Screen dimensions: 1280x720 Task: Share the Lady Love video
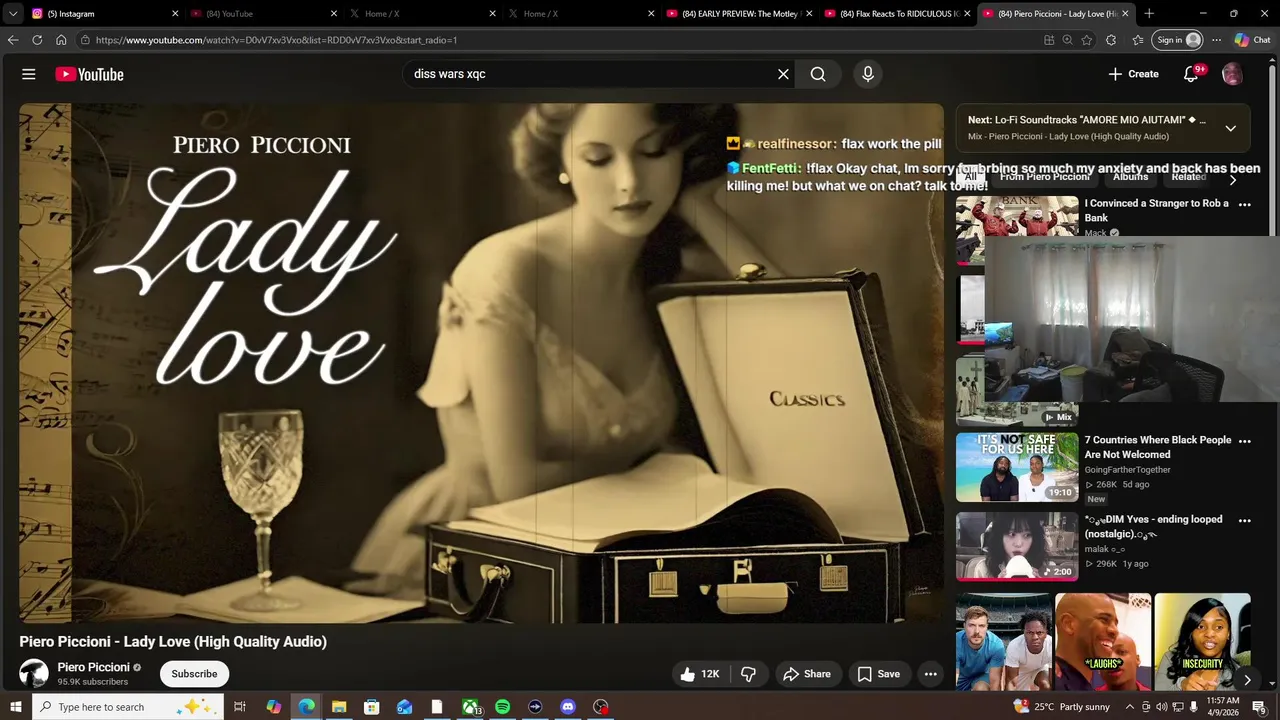coord(807,674)
